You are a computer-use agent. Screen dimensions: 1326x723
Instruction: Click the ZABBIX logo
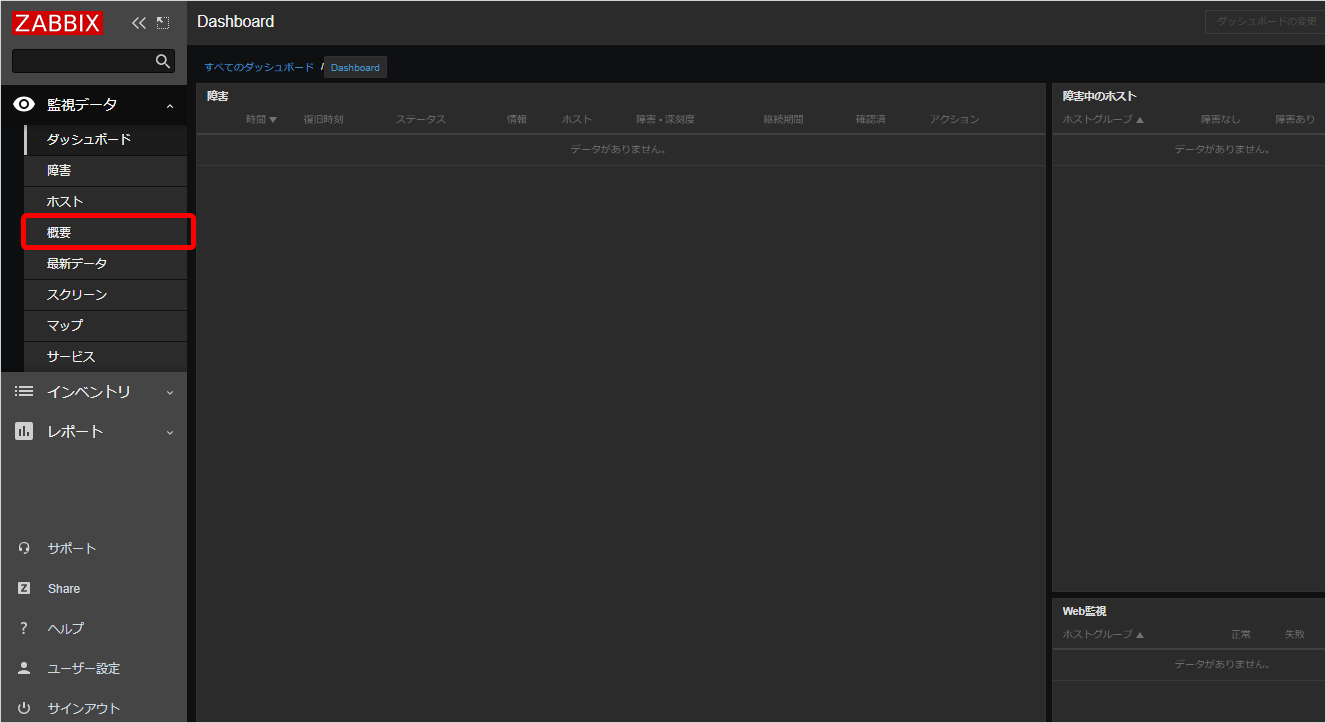coord(58,22)
